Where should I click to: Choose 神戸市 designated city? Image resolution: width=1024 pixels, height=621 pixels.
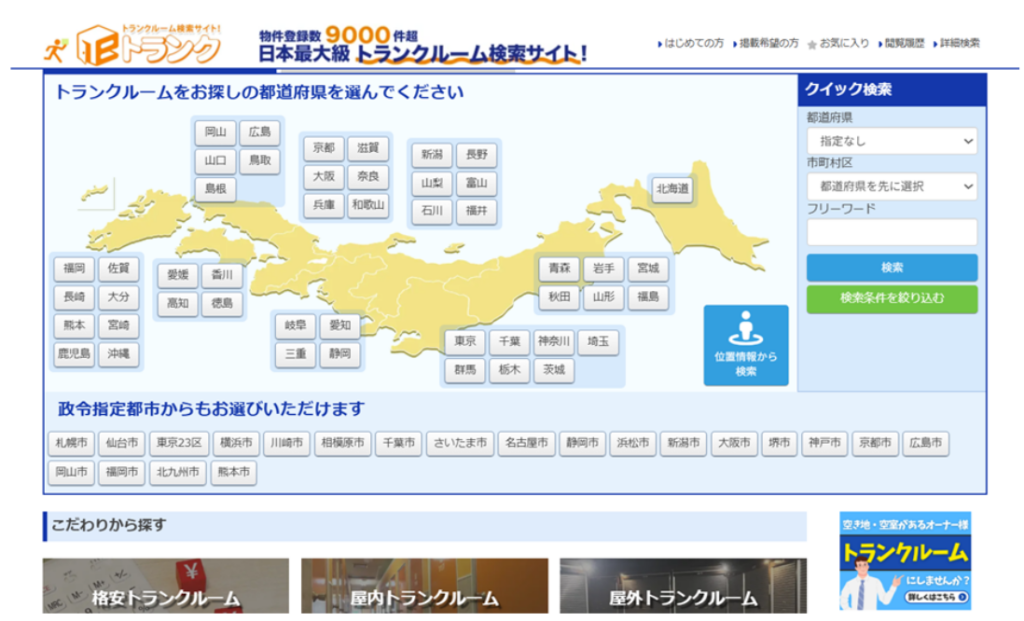[x=824, y=443]
